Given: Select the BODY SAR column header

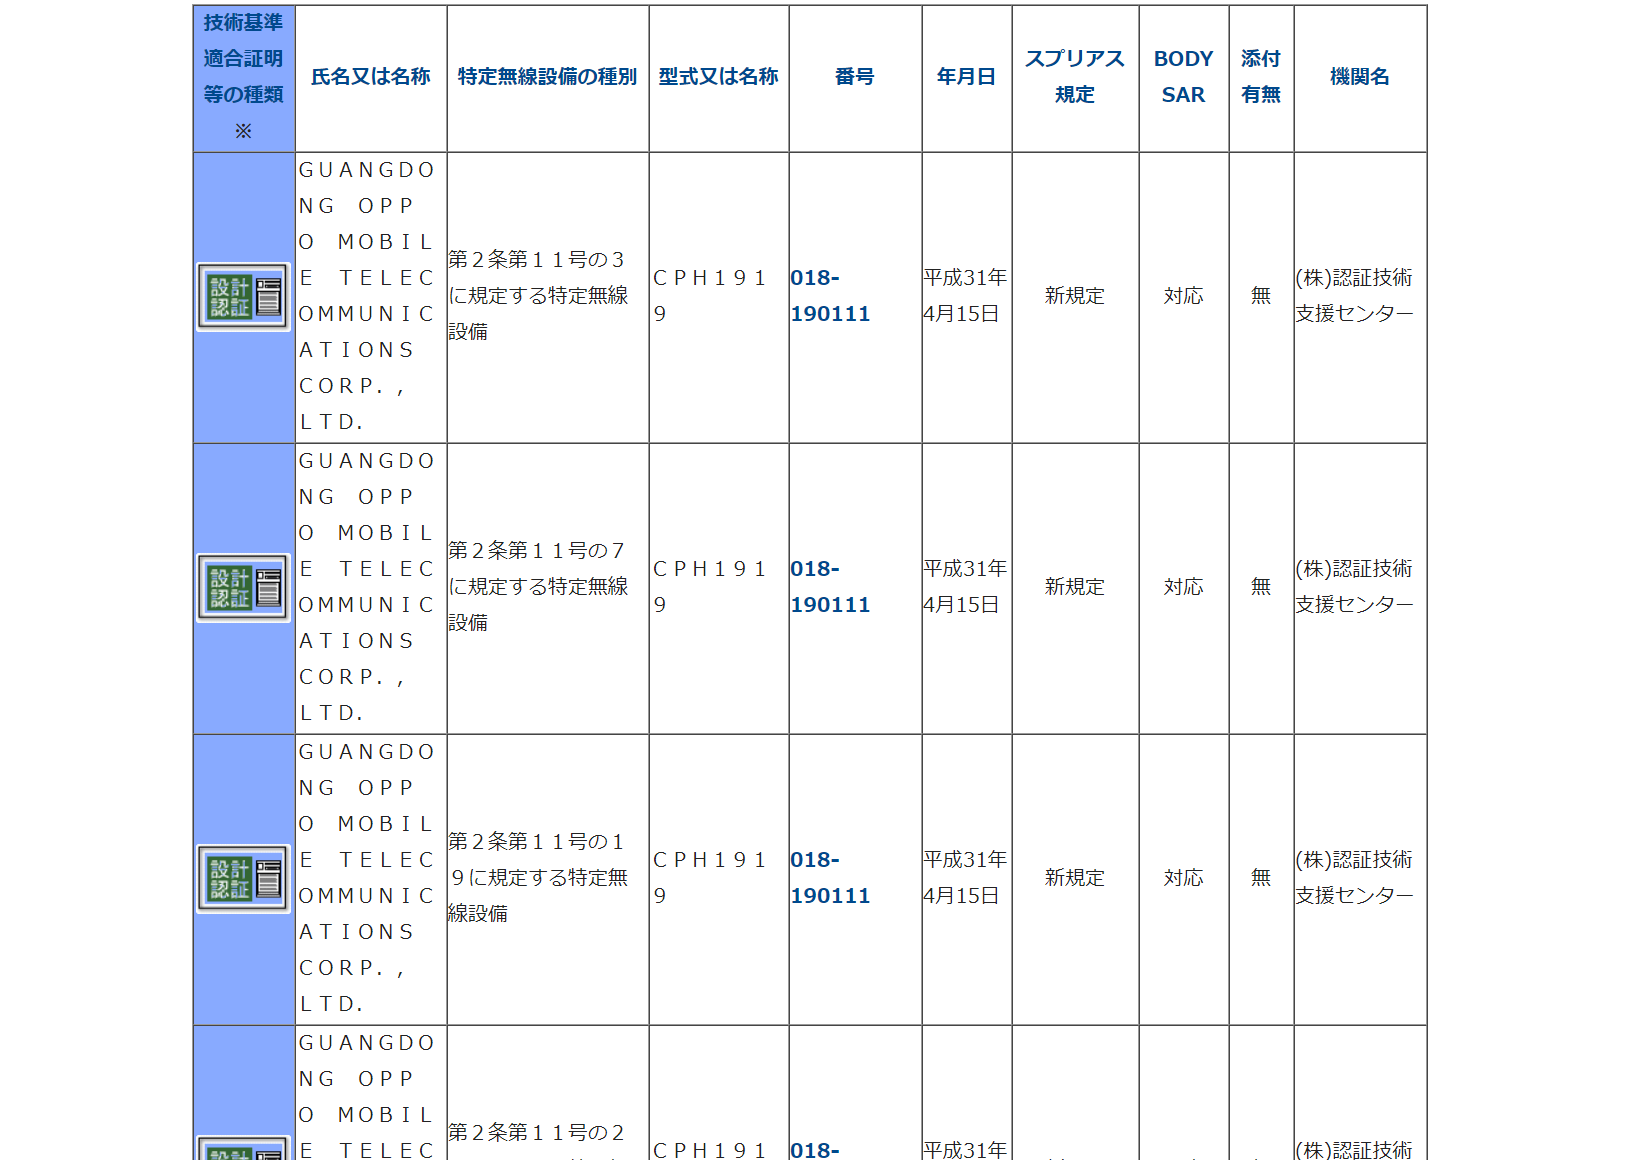Looking at the screenshot, I should [x=1183, y=77].
